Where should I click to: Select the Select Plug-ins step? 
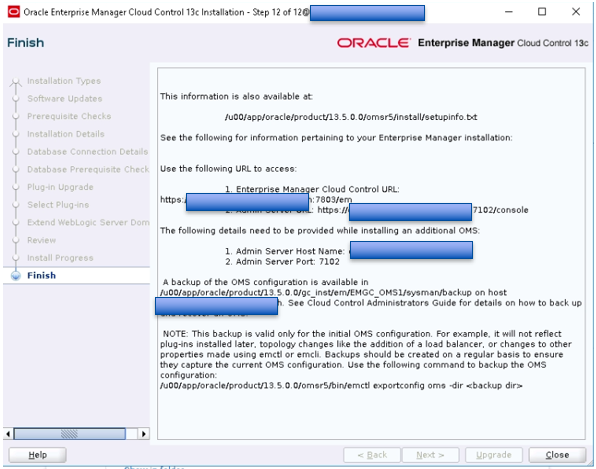[58, 204]
